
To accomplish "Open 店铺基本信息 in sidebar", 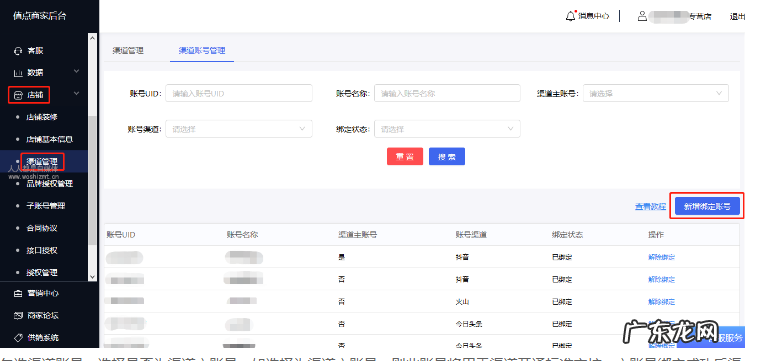I will tap(50, 139).
